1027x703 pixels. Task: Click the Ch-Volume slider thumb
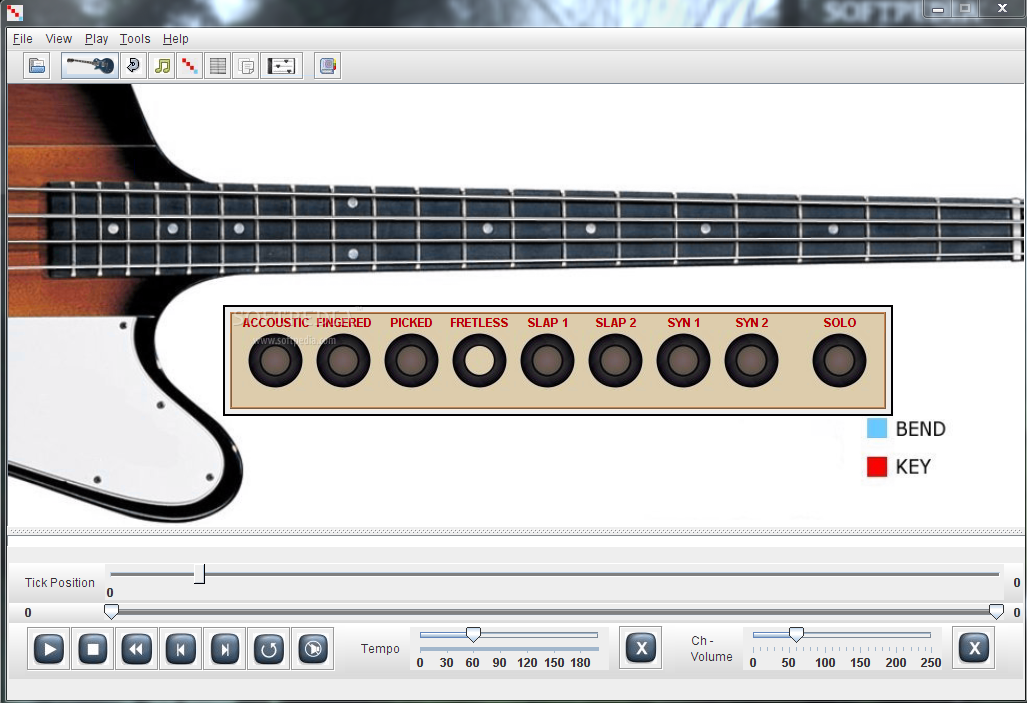coord(796,634)
